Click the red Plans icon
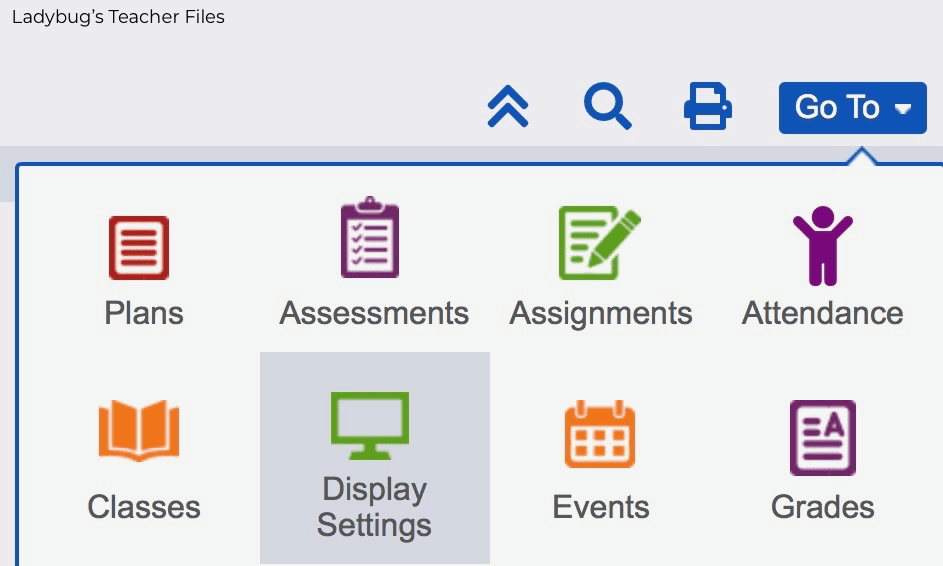The height and width of the screenshot is (566, 943). click(139, 248)
